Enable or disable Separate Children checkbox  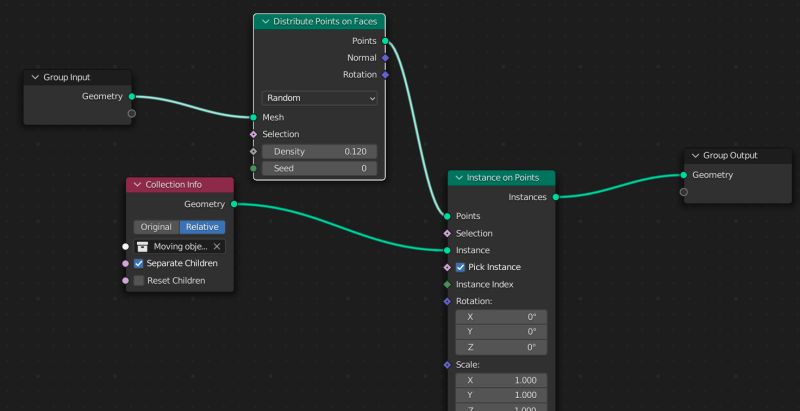(x=138, y=264)
